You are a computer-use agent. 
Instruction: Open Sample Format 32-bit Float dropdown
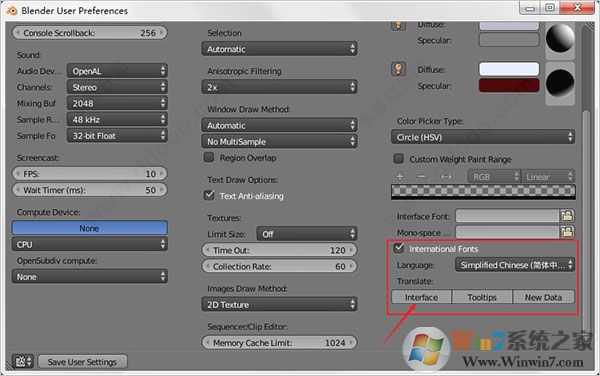click(117, 135)
